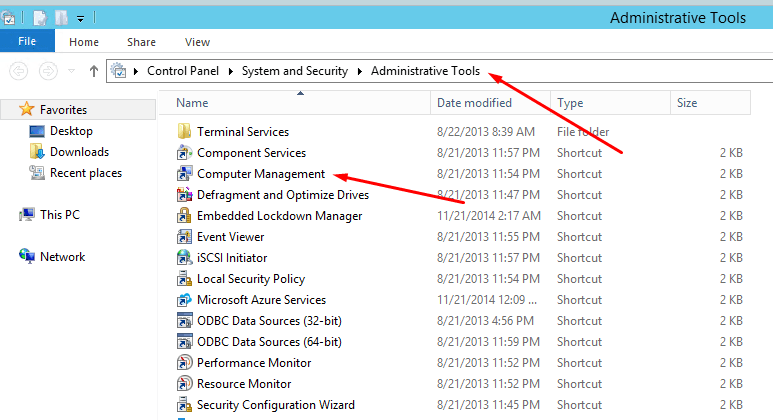
Task: Click the Network icon in the sidebar
Action: coord(27,256)
